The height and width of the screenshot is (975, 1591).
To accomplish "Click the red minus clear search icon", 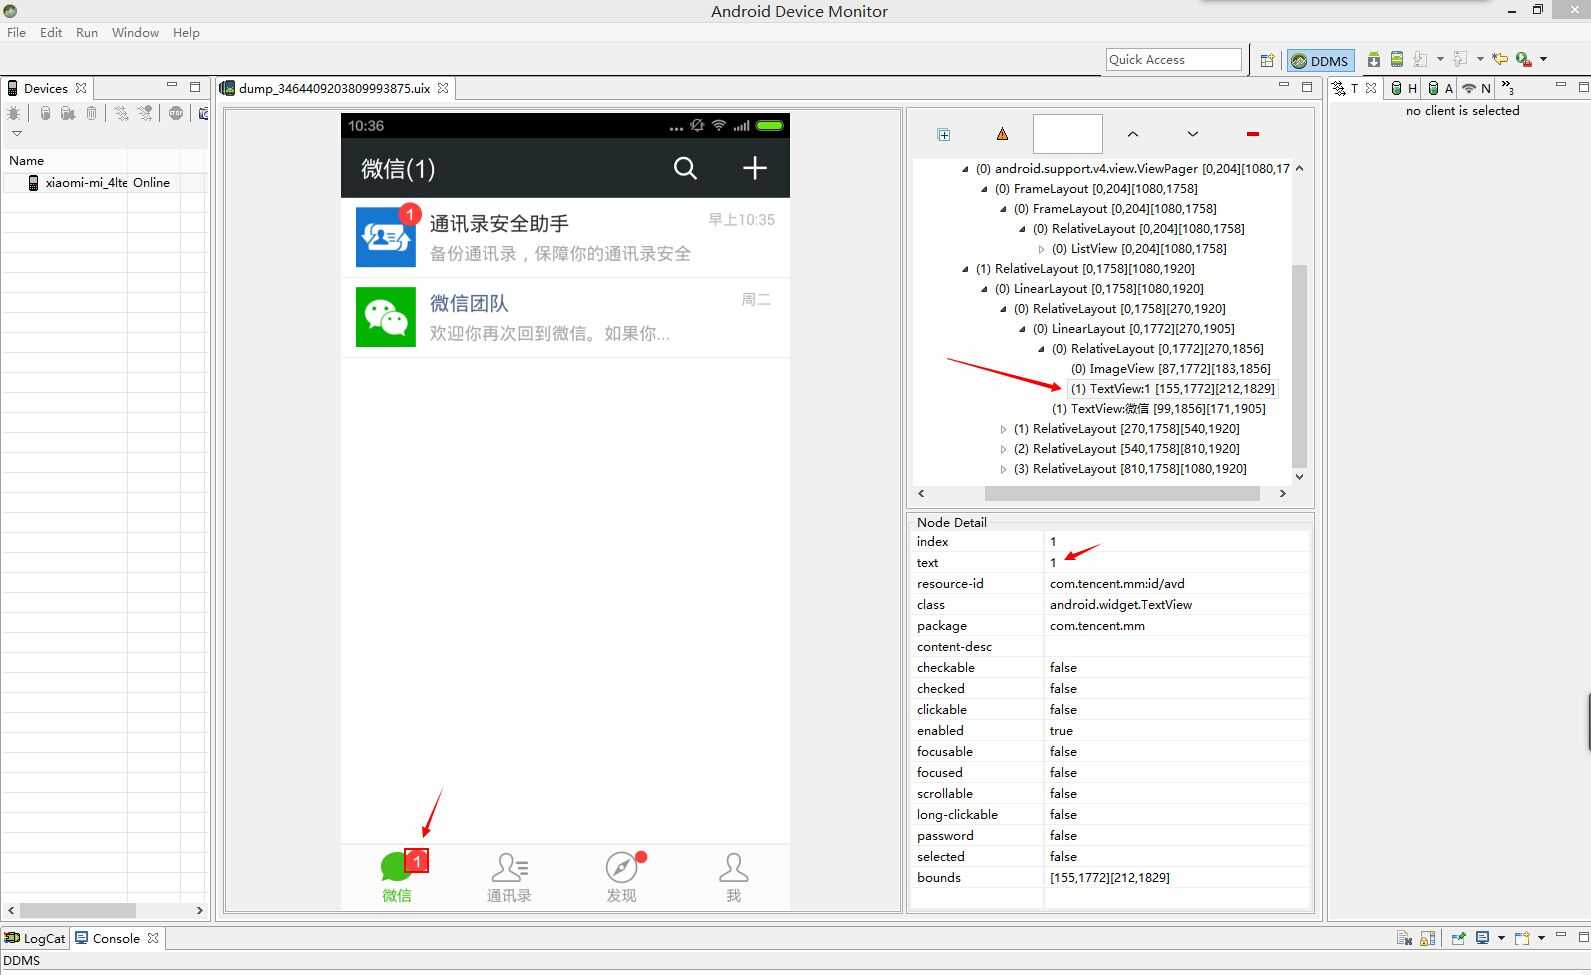I will click(x=1252, y=134).
